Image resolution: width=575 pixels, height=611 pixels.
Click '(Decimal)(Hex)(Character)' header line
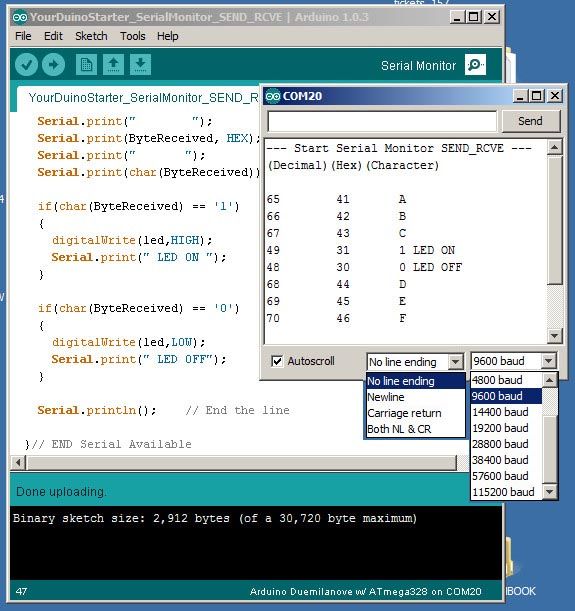[353, 165]
